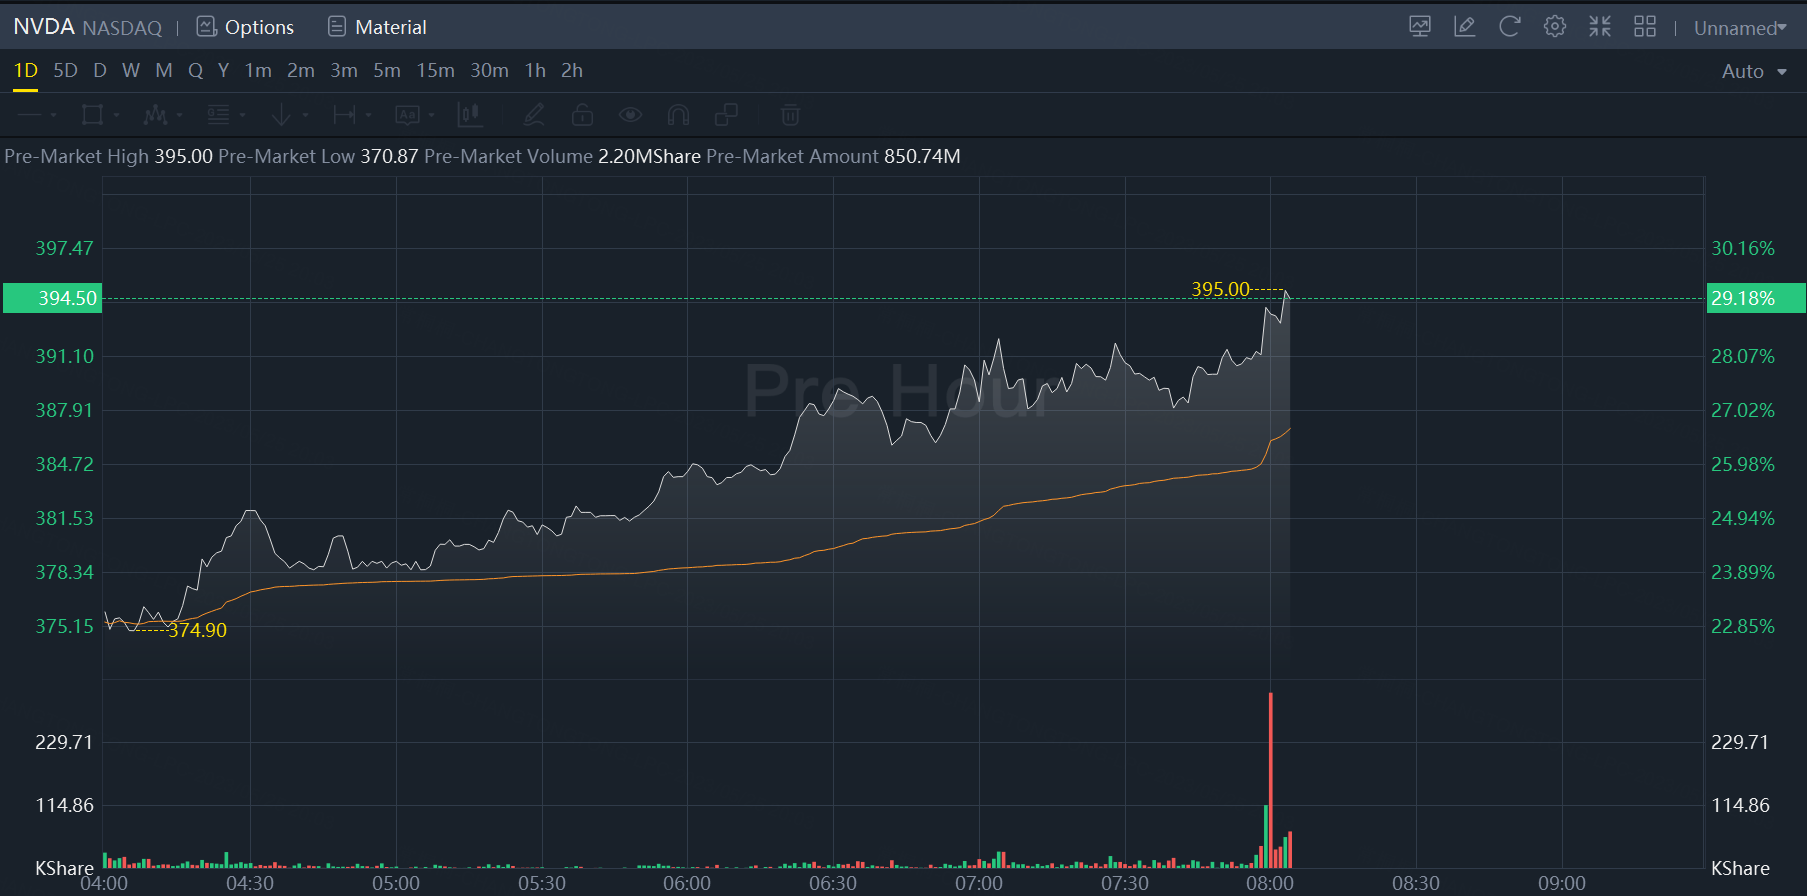Open the Material button
This screenshot has width=1807, height=896.
(x=377, y=27)
